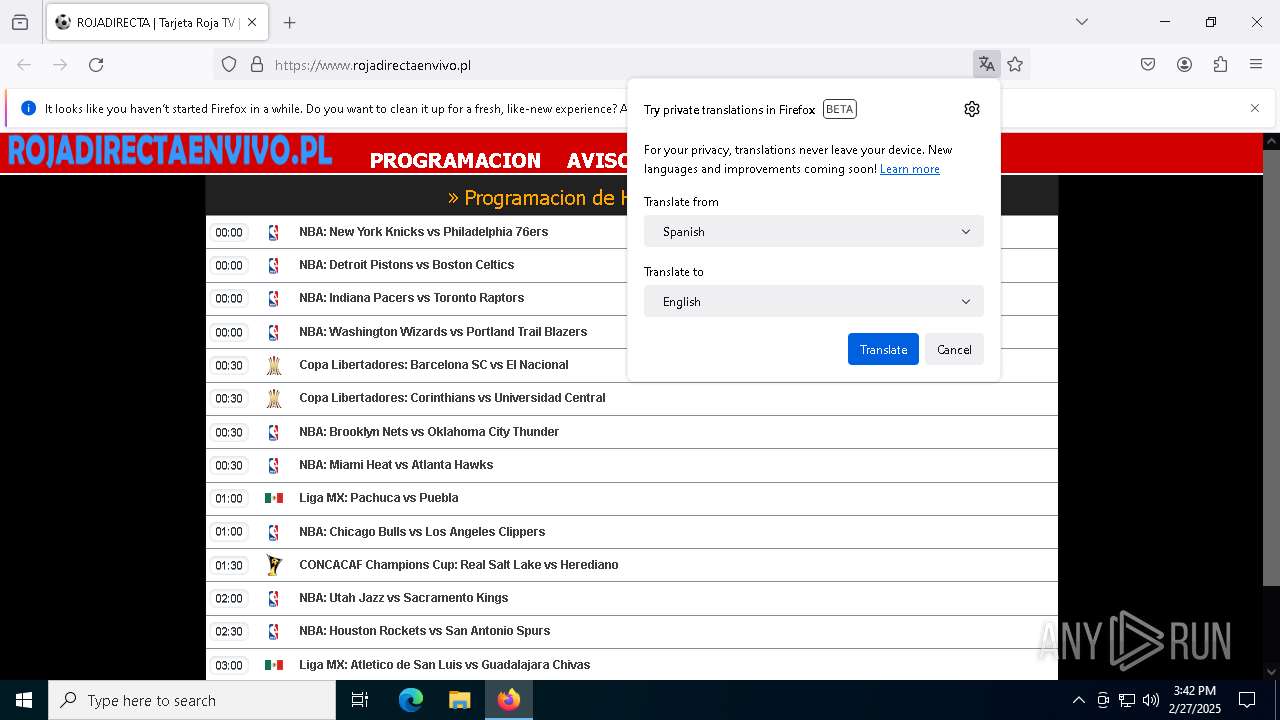The width and height of the screenshot is (1280, 720).
Task: Open Translate to English dropdown
Action: (x=814, y=301)
